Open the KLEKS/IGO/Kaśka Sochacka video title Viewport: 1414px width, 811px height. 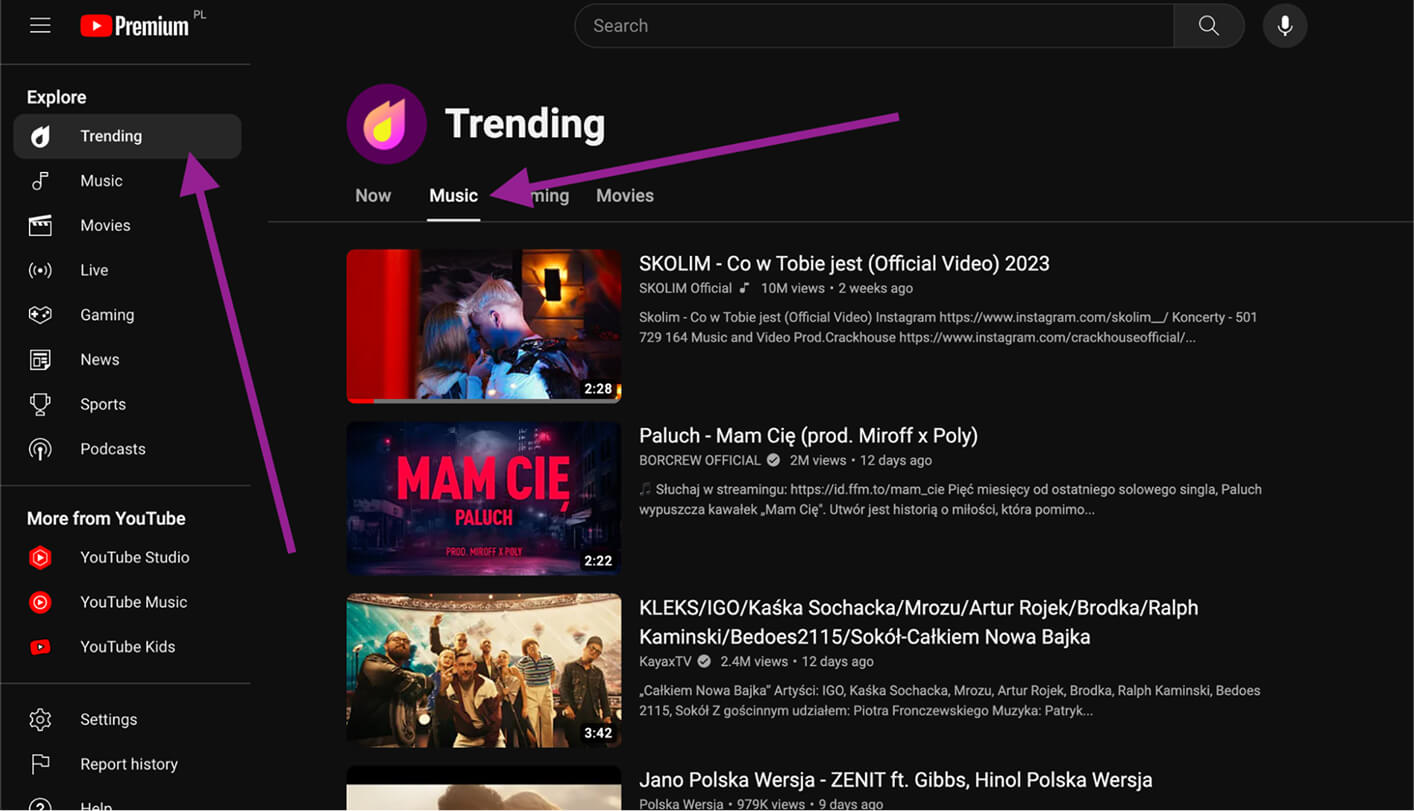click(918, 622)
